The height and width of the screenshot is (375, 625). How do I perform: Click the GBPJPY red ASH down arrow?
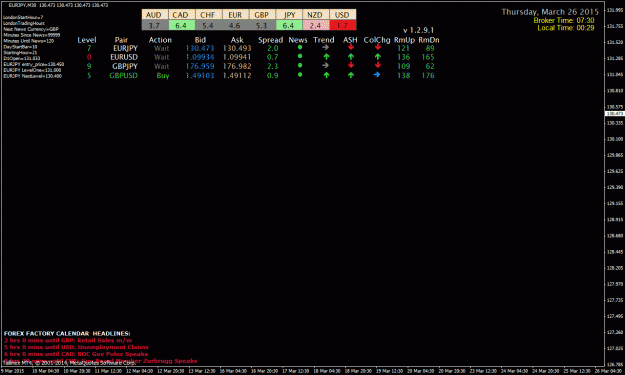(x=351, y=65)
